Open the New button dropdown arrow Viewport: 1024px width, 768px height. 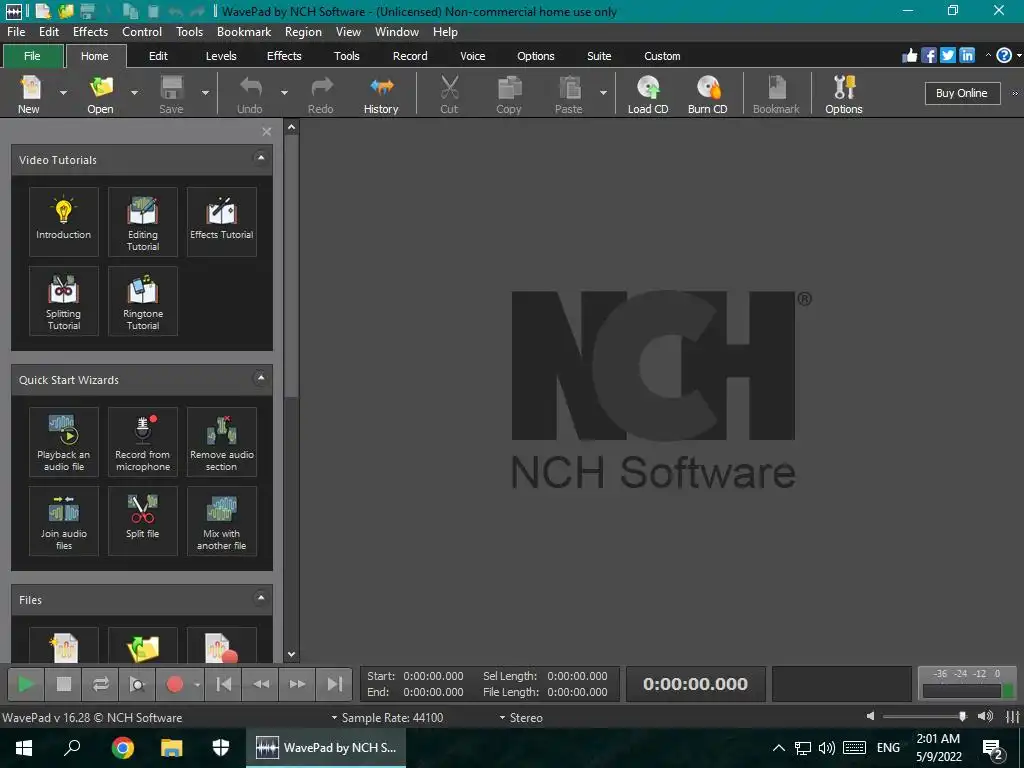pyautogui.click(x=63, y=93)
